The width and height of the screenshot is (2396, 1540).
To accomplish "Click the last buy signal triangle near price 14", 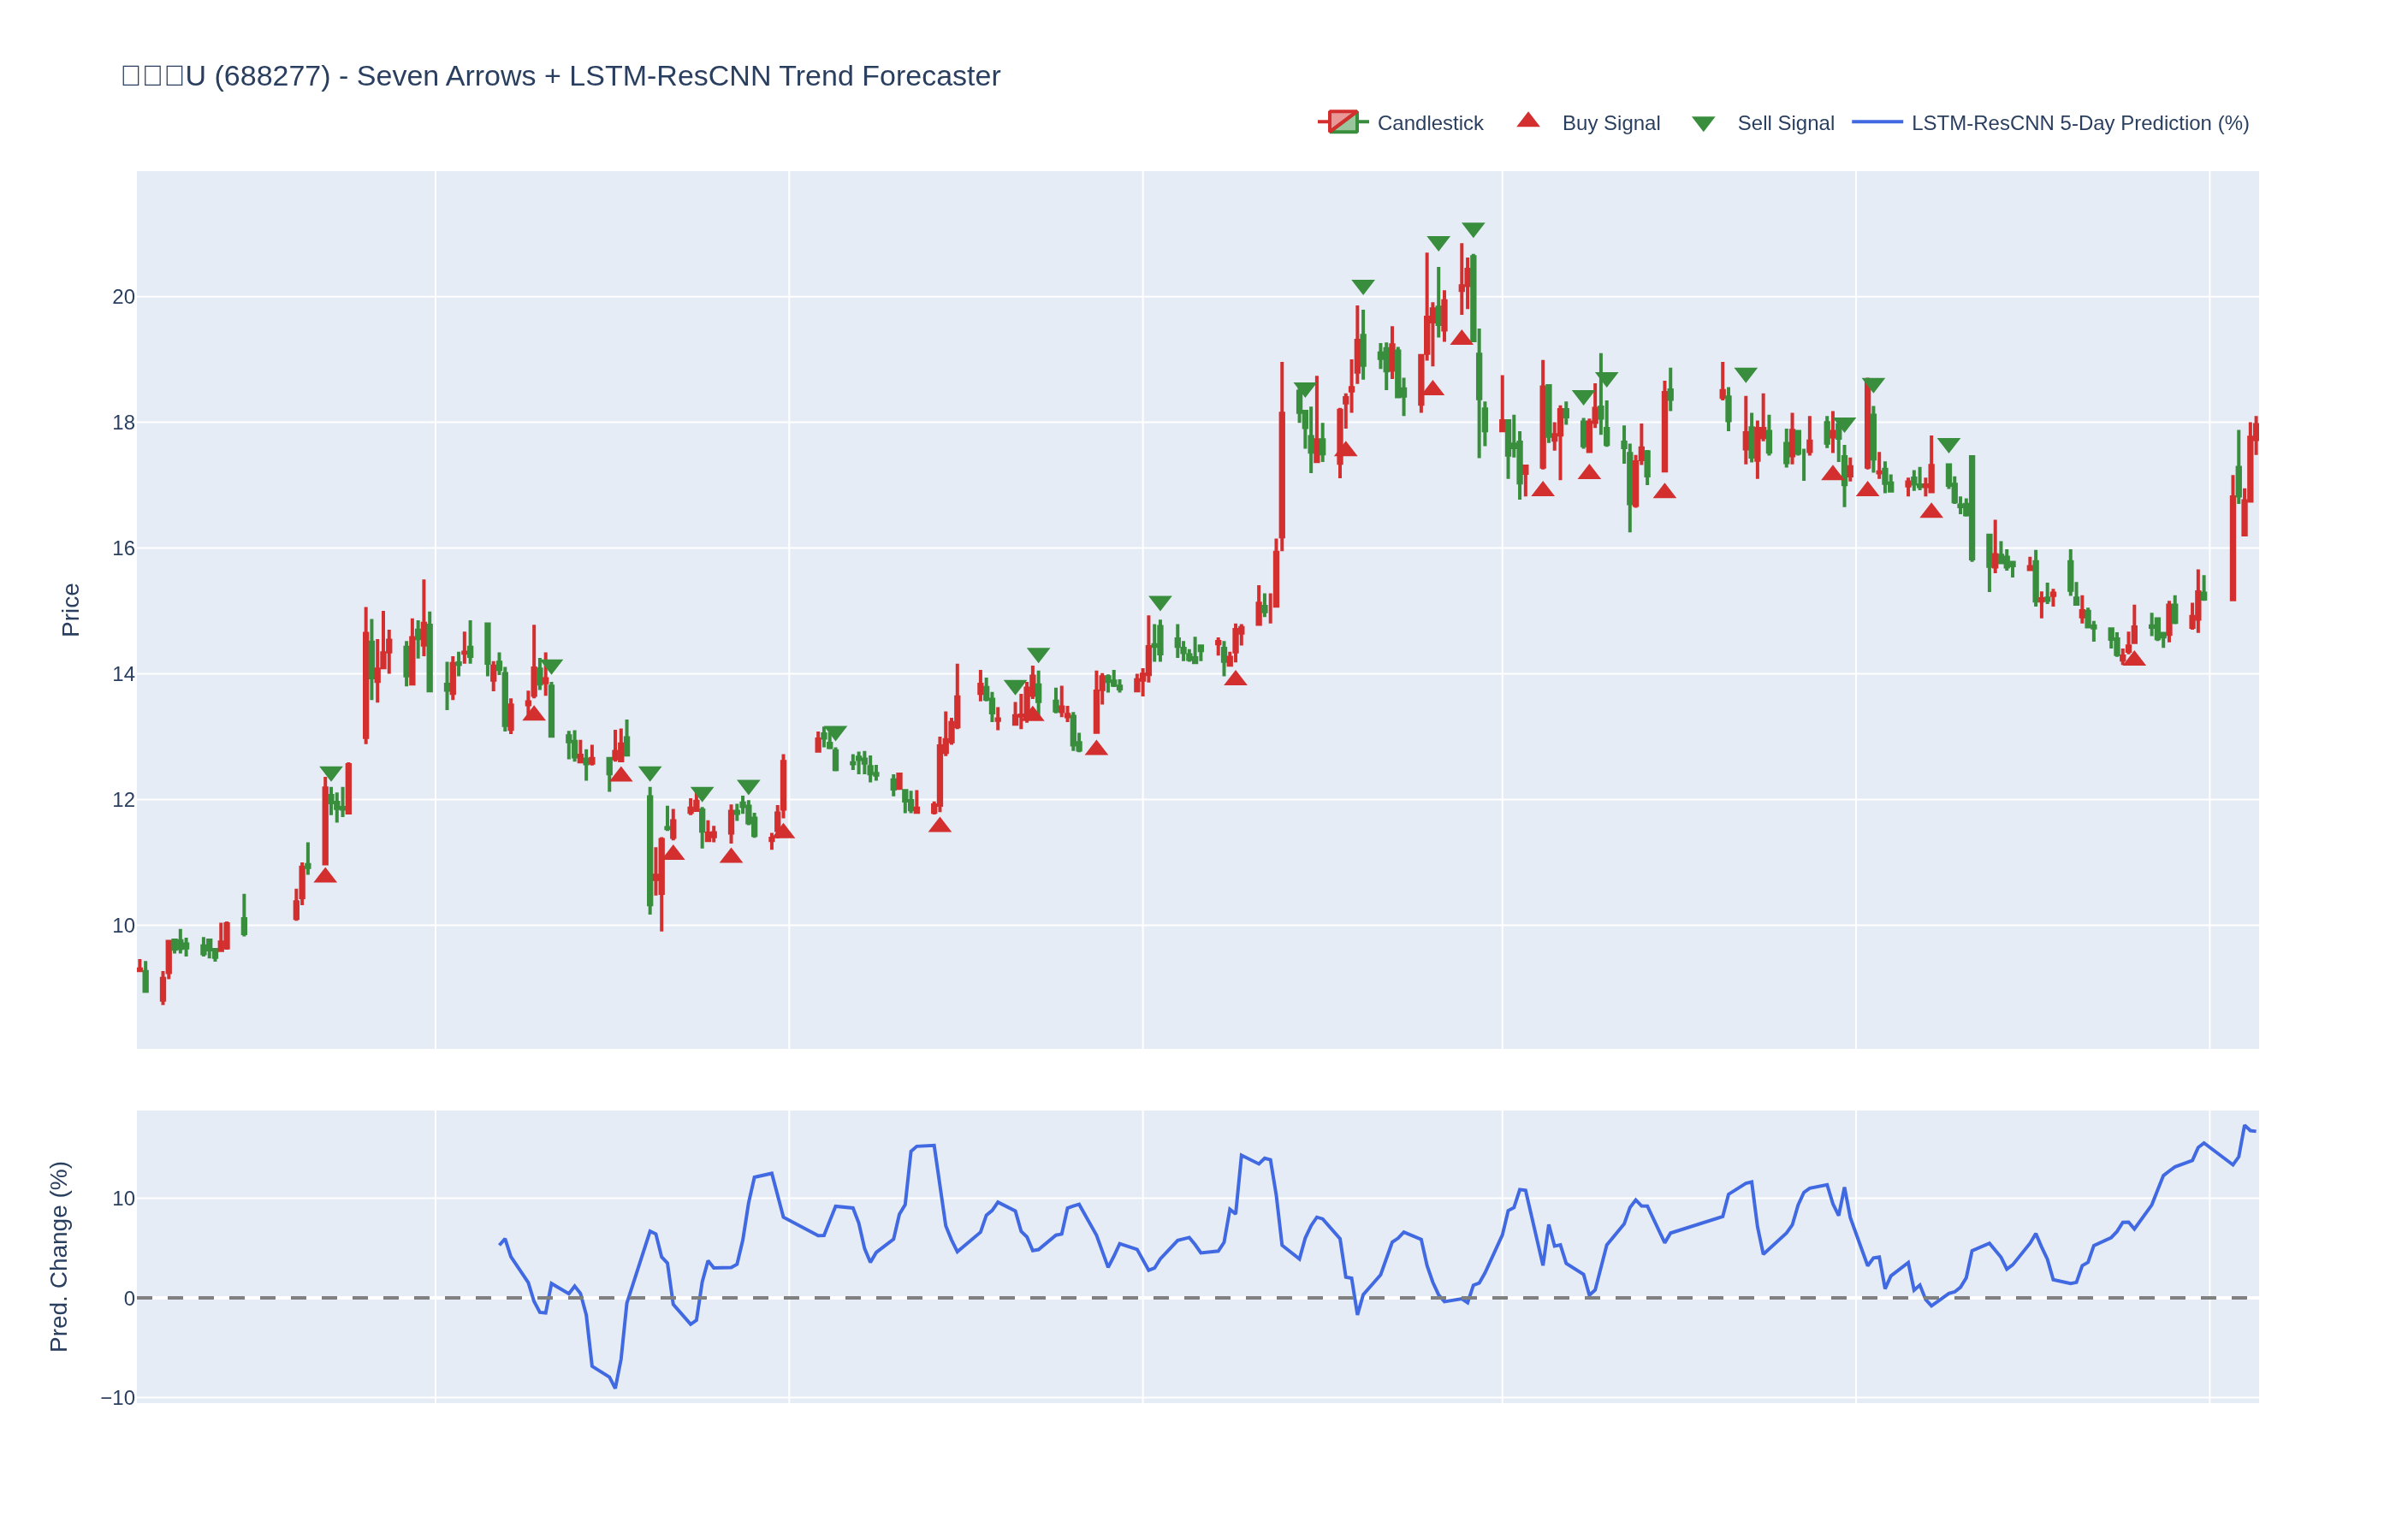I will tap(2133, 658).
